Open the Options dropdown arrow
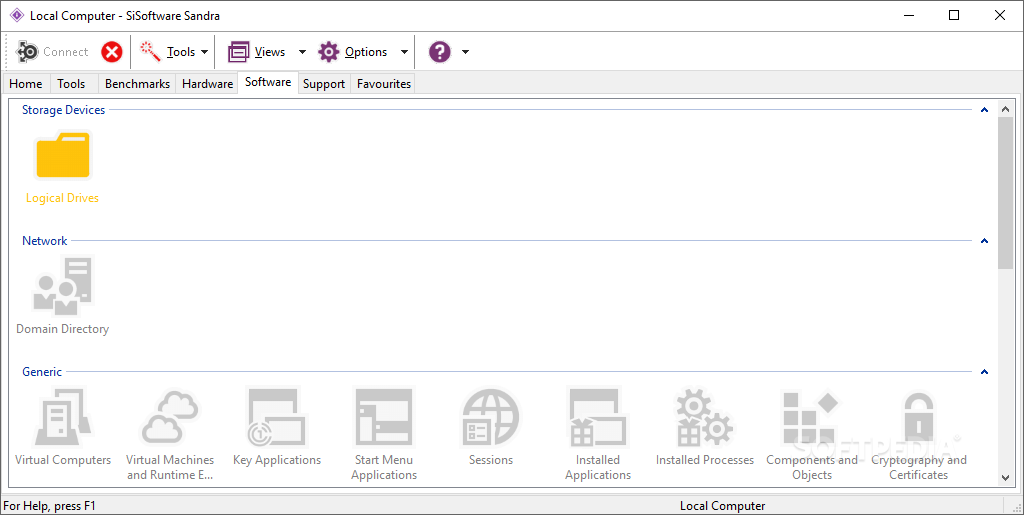Image resolution: width=1024 pixels, height=515 pixels. (x=404, y=52)
